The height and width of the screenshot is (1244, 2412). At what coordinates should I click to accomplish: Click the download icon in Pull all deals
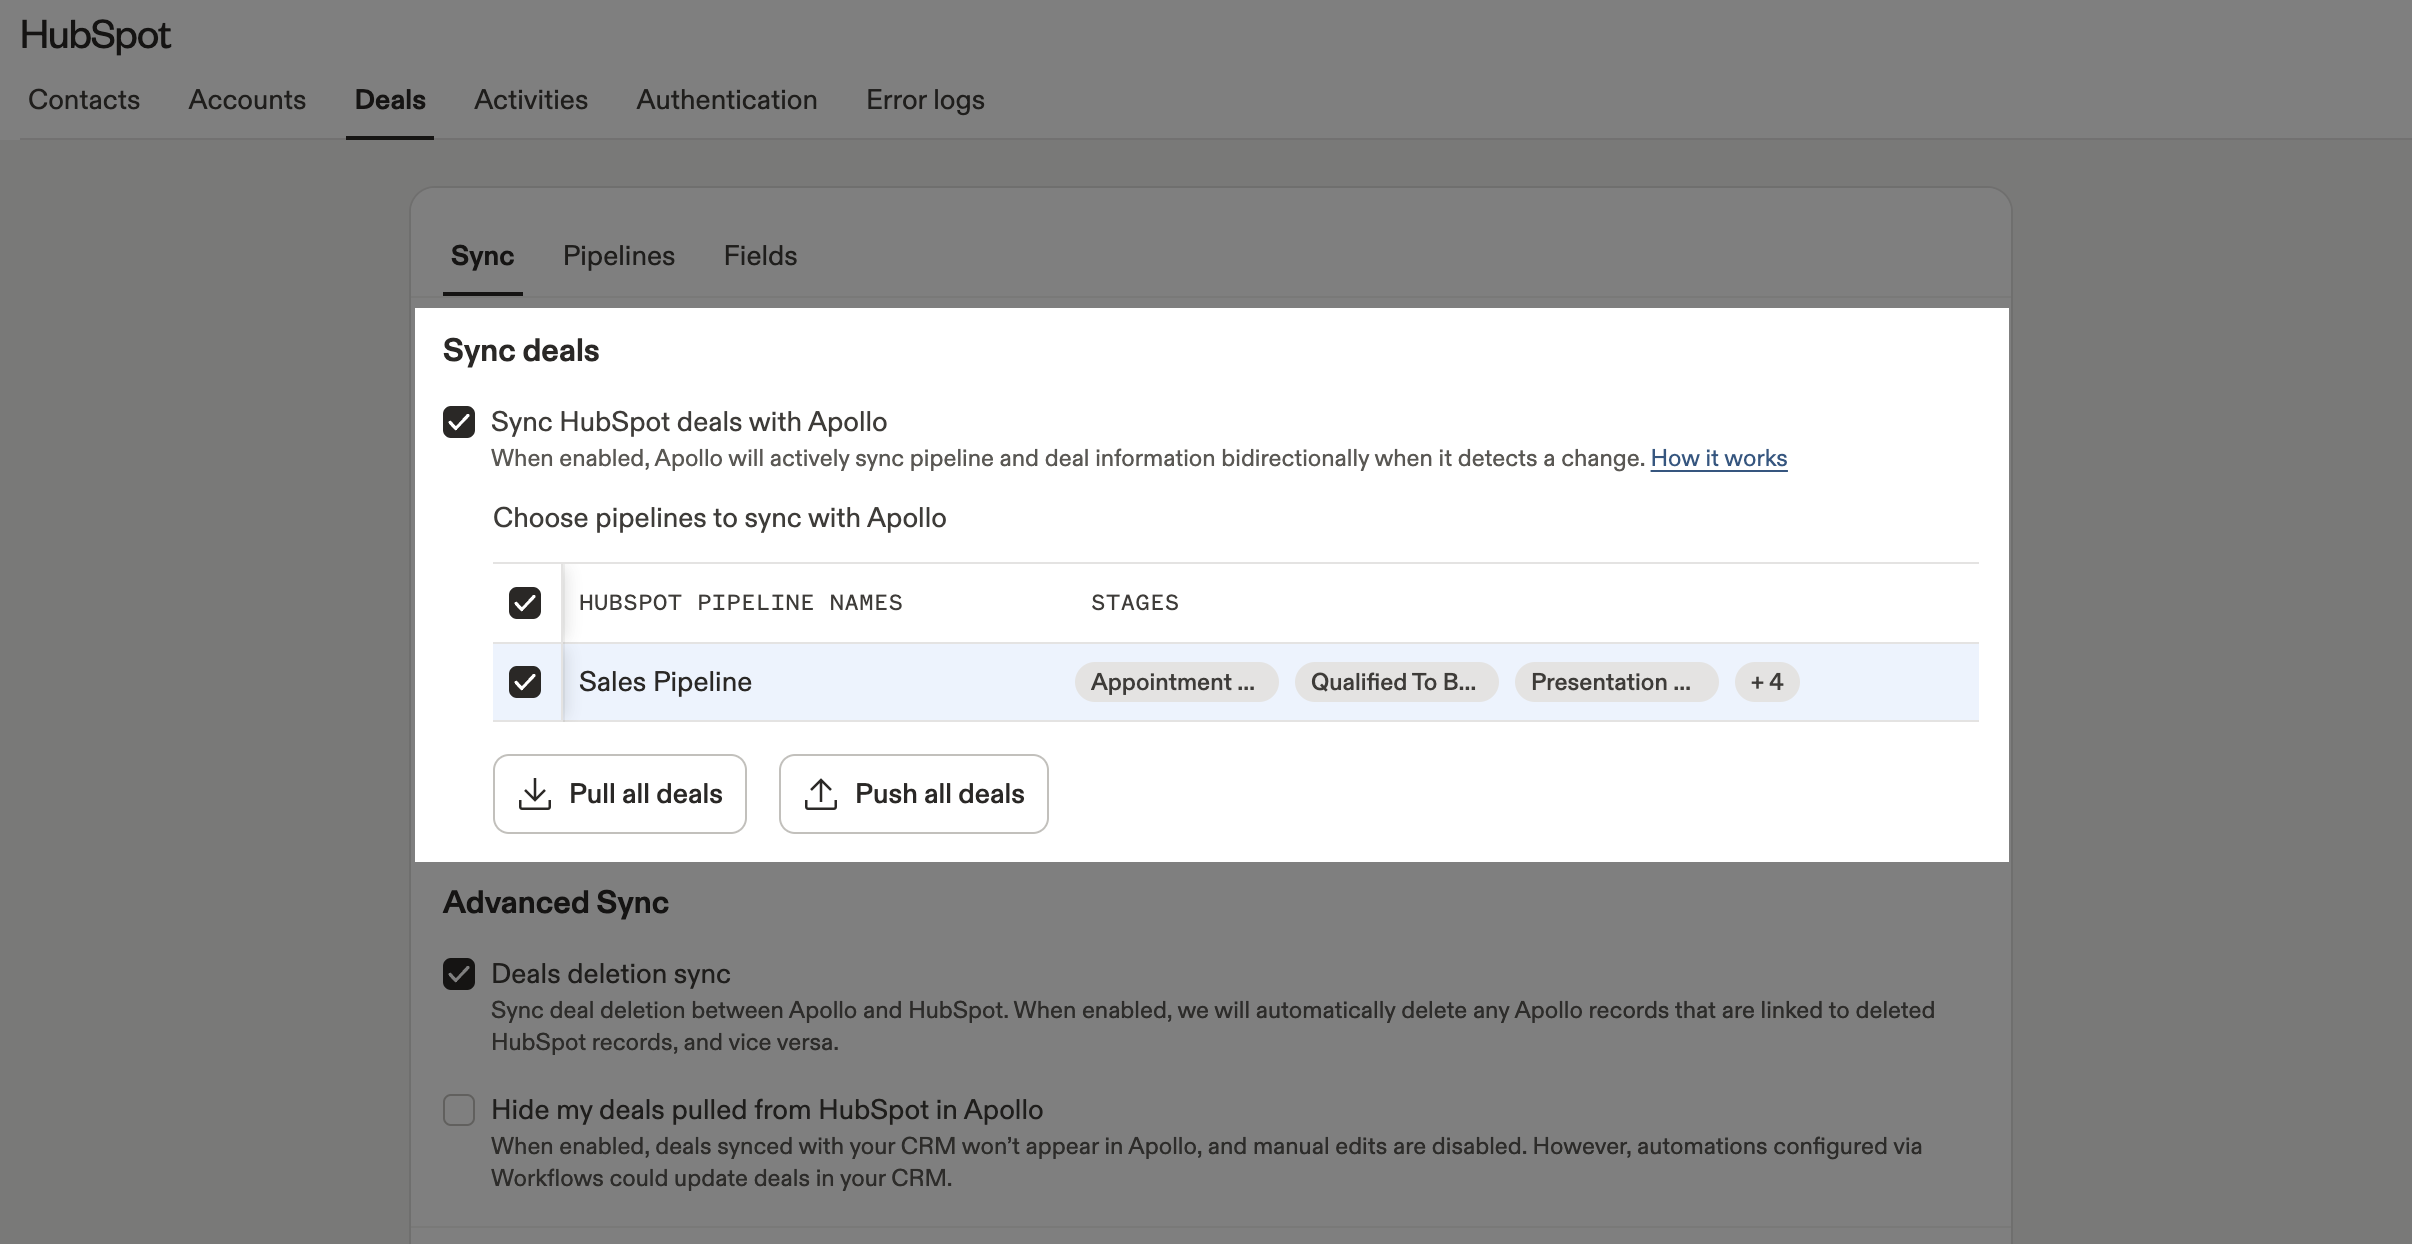point(535,794)
